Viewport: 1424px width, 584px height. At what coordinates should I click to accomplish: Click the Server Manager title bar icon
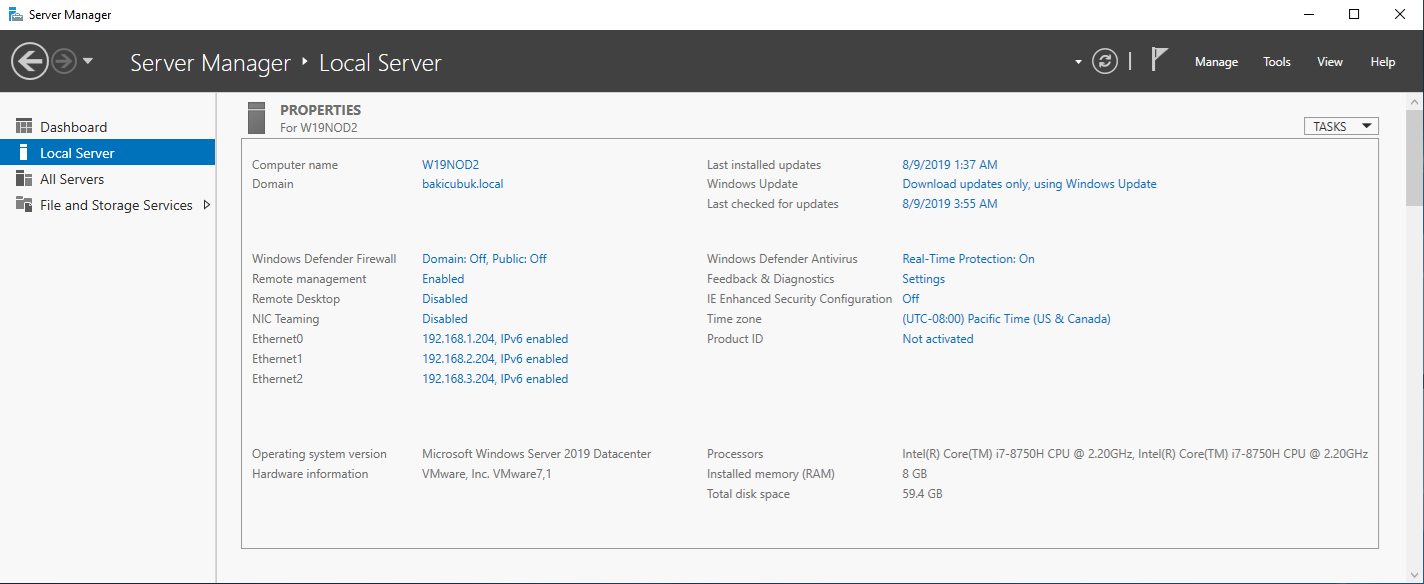(16, 14)
